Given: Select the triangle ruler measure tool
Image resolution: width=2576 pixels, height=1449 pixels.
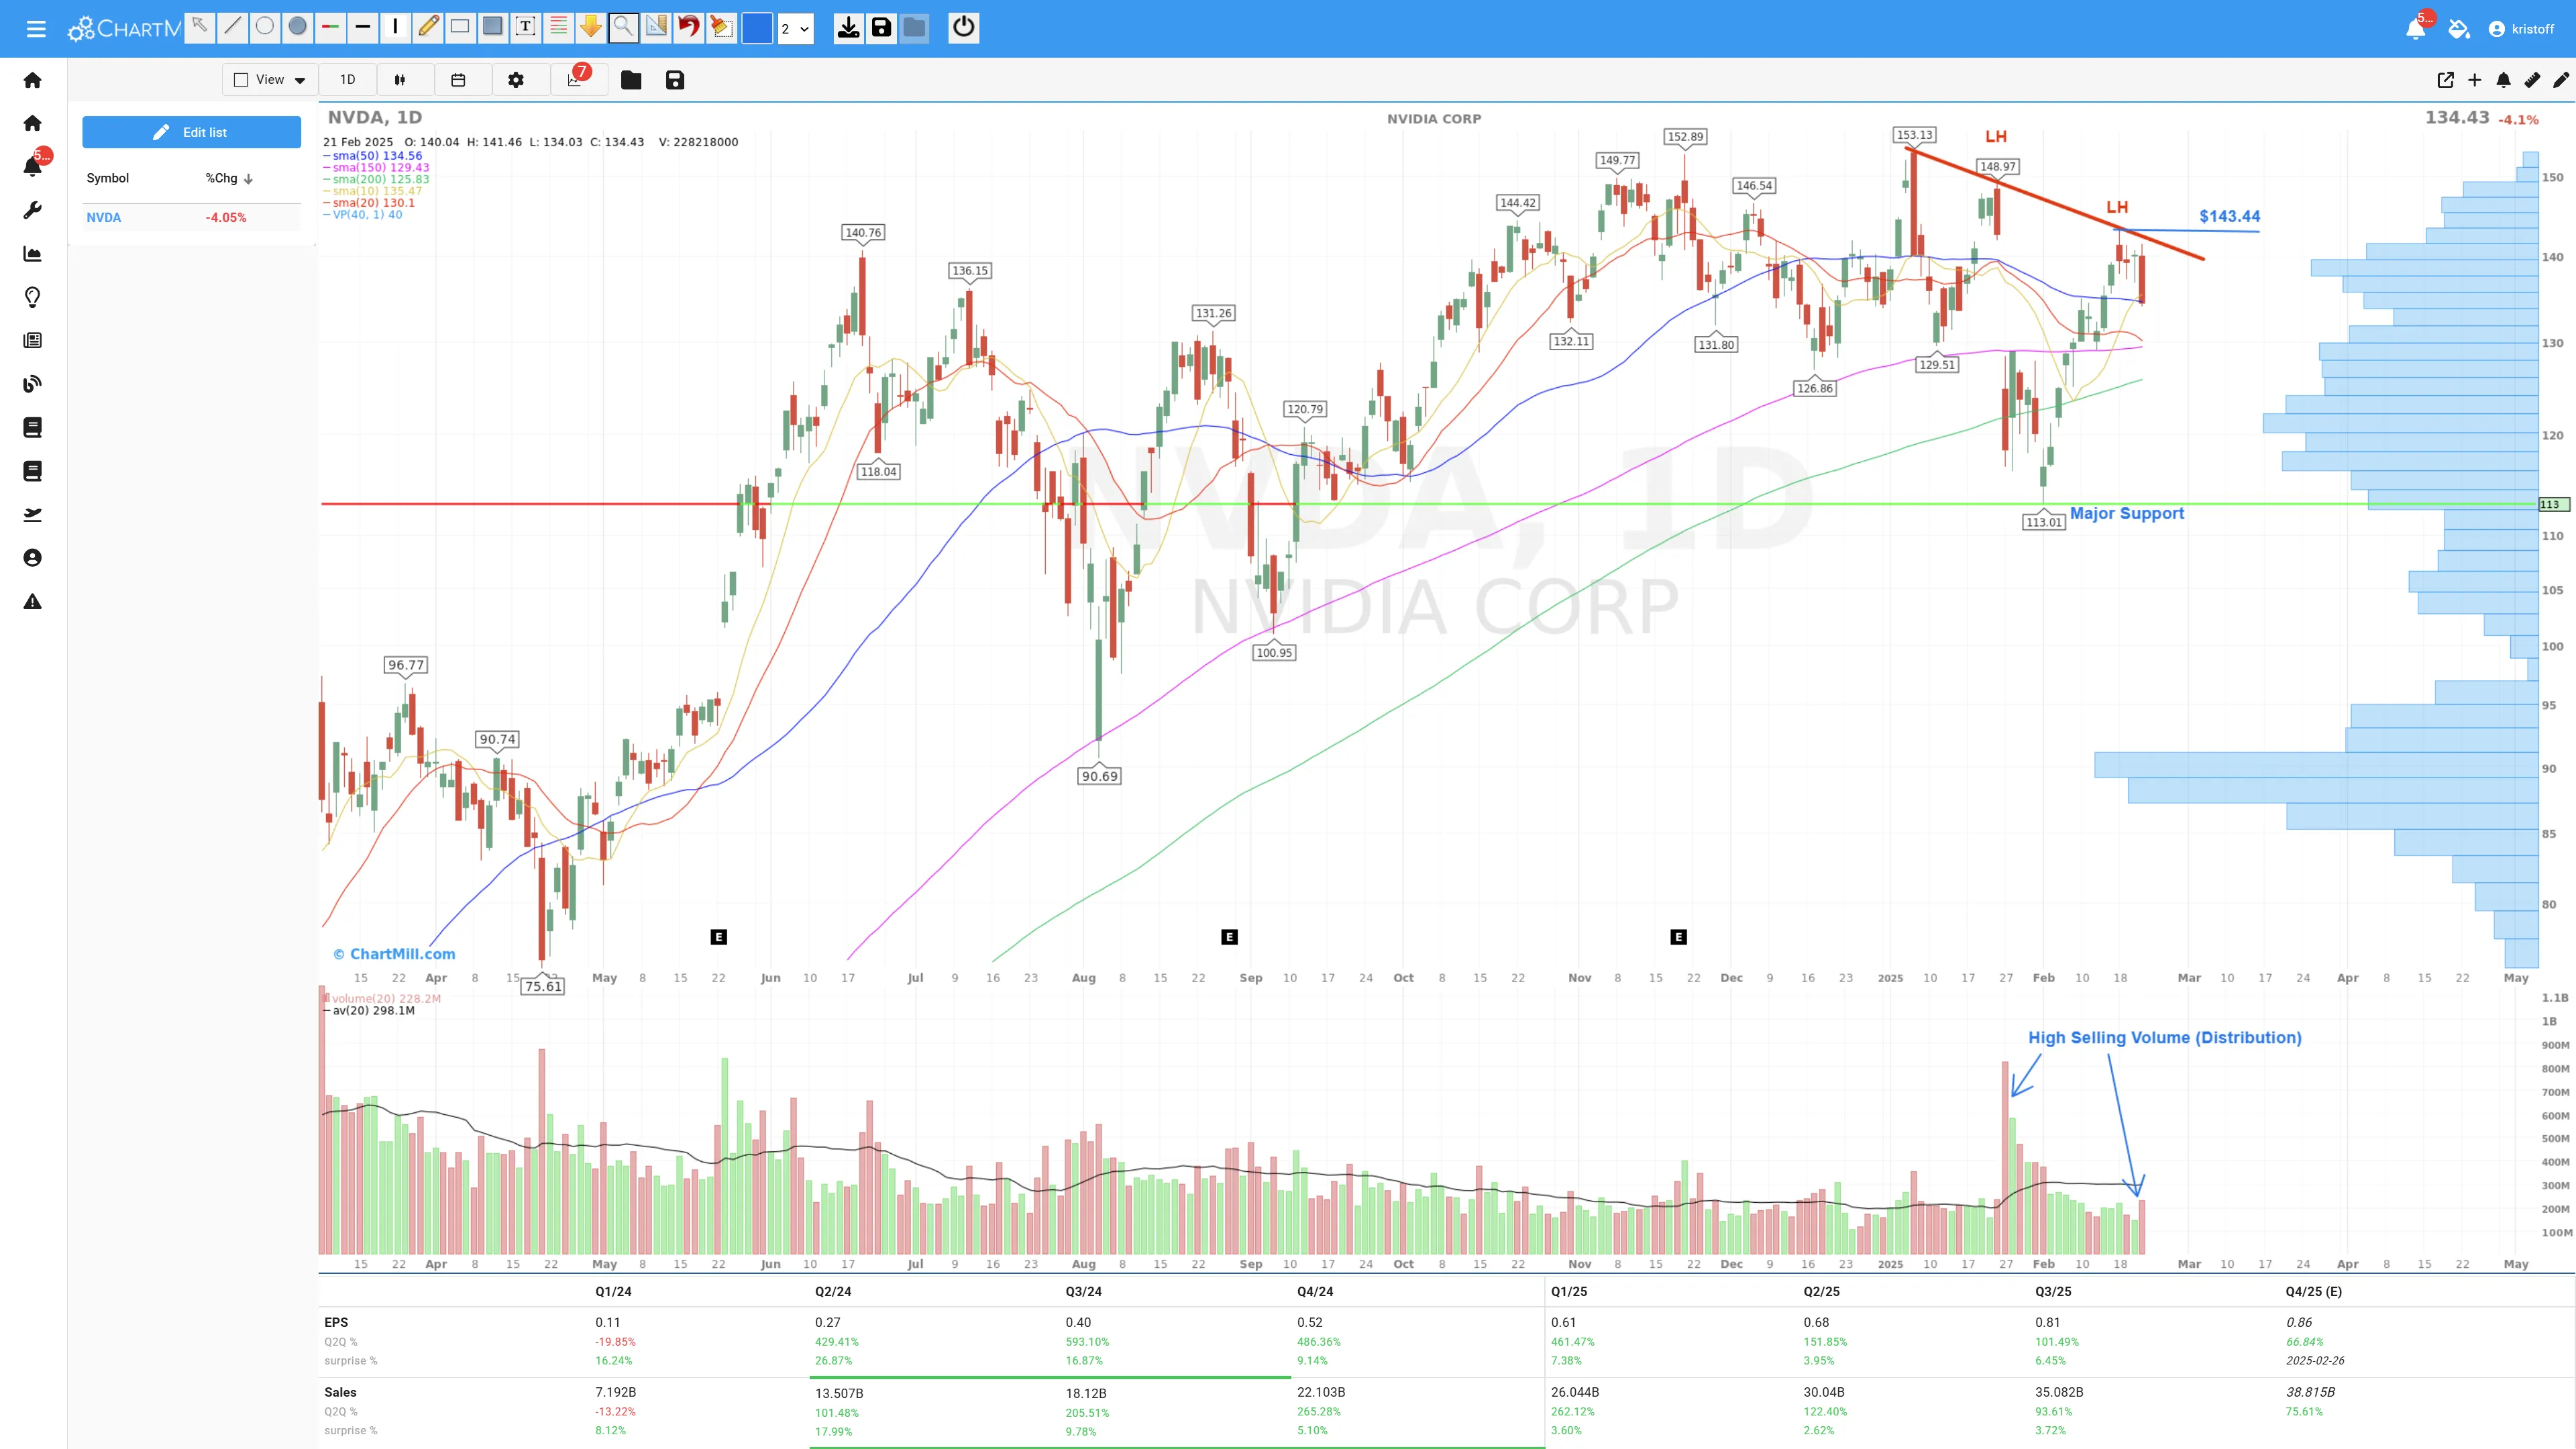Looking at the screenshot, I should 656,27.
